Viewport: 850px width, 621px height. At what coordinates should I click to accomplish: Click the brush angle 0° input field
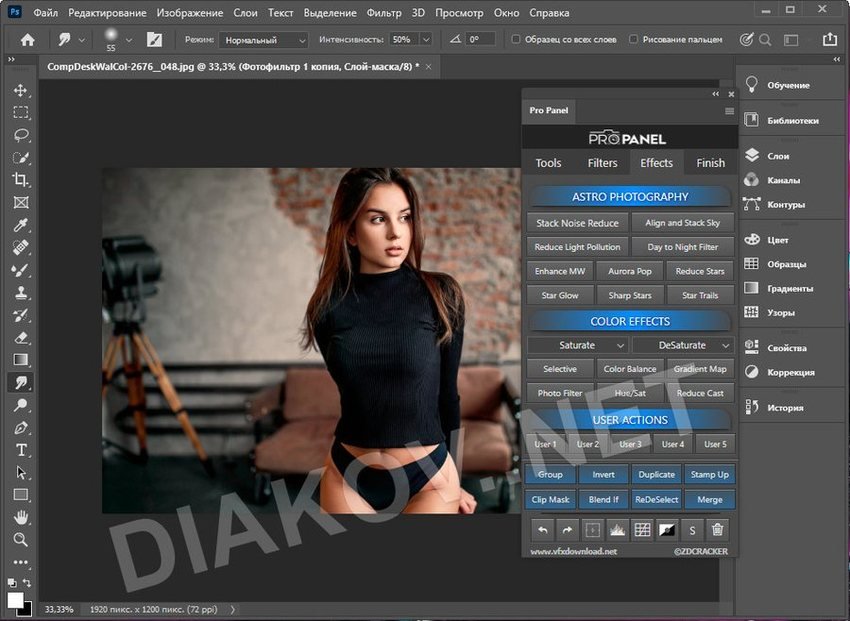click(481, 40)
